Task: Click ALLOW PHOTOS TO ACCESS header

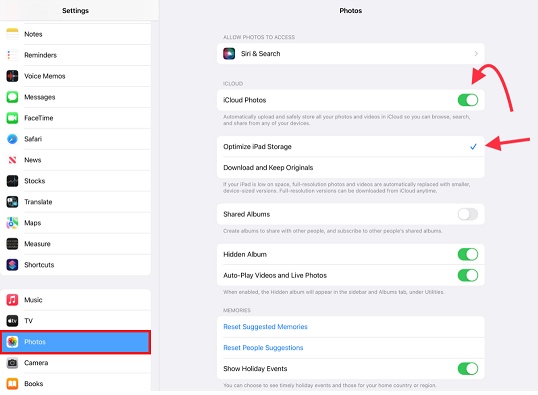Action: coord(259,37)
